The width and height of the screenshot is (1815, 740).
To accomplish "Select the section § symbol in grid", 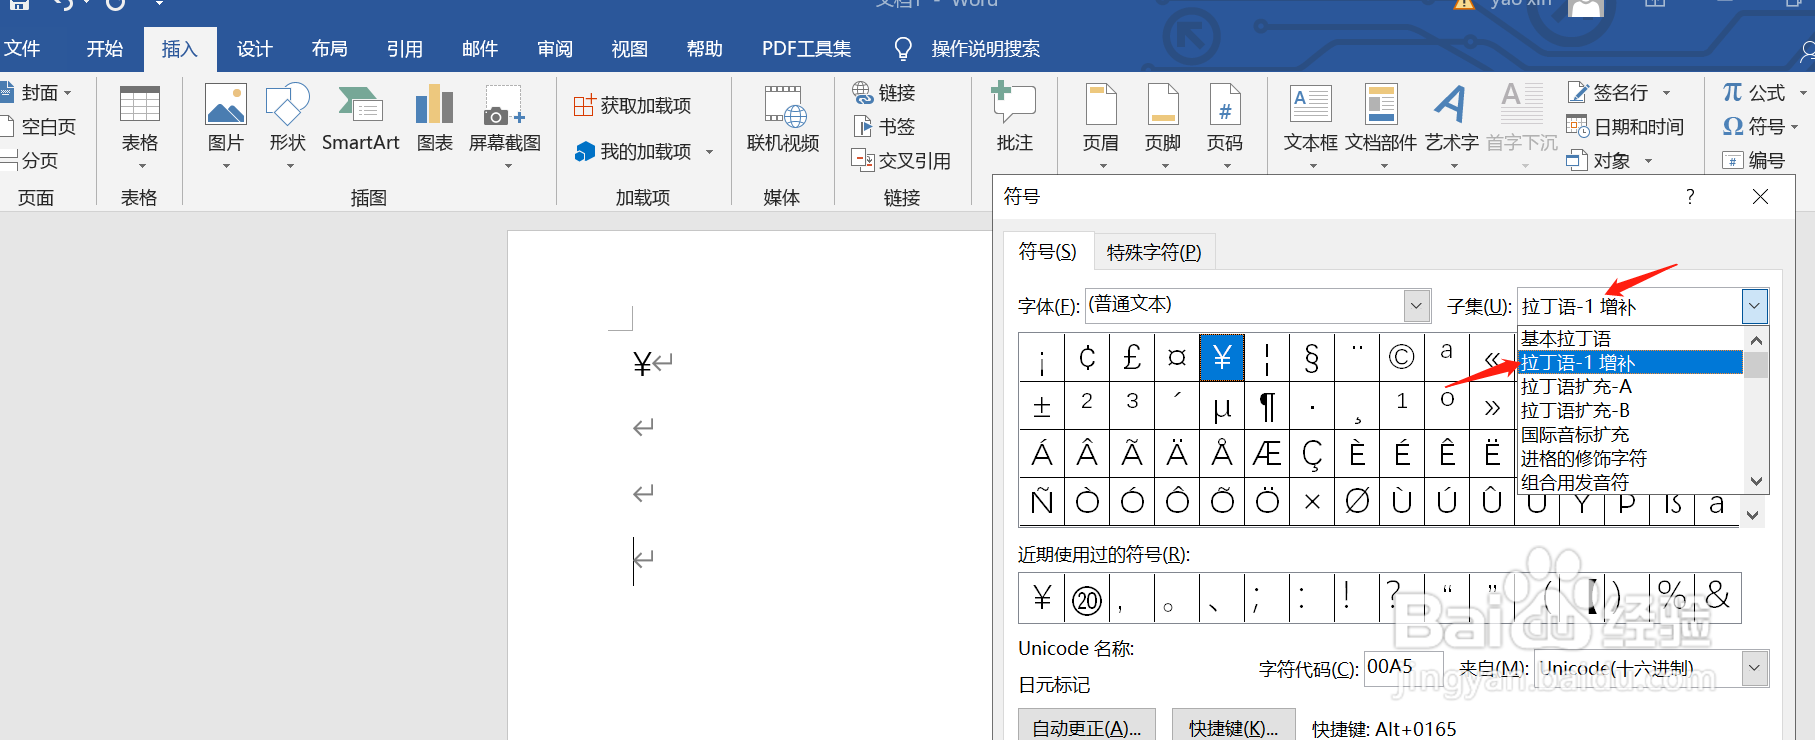I will point(1312,358).
